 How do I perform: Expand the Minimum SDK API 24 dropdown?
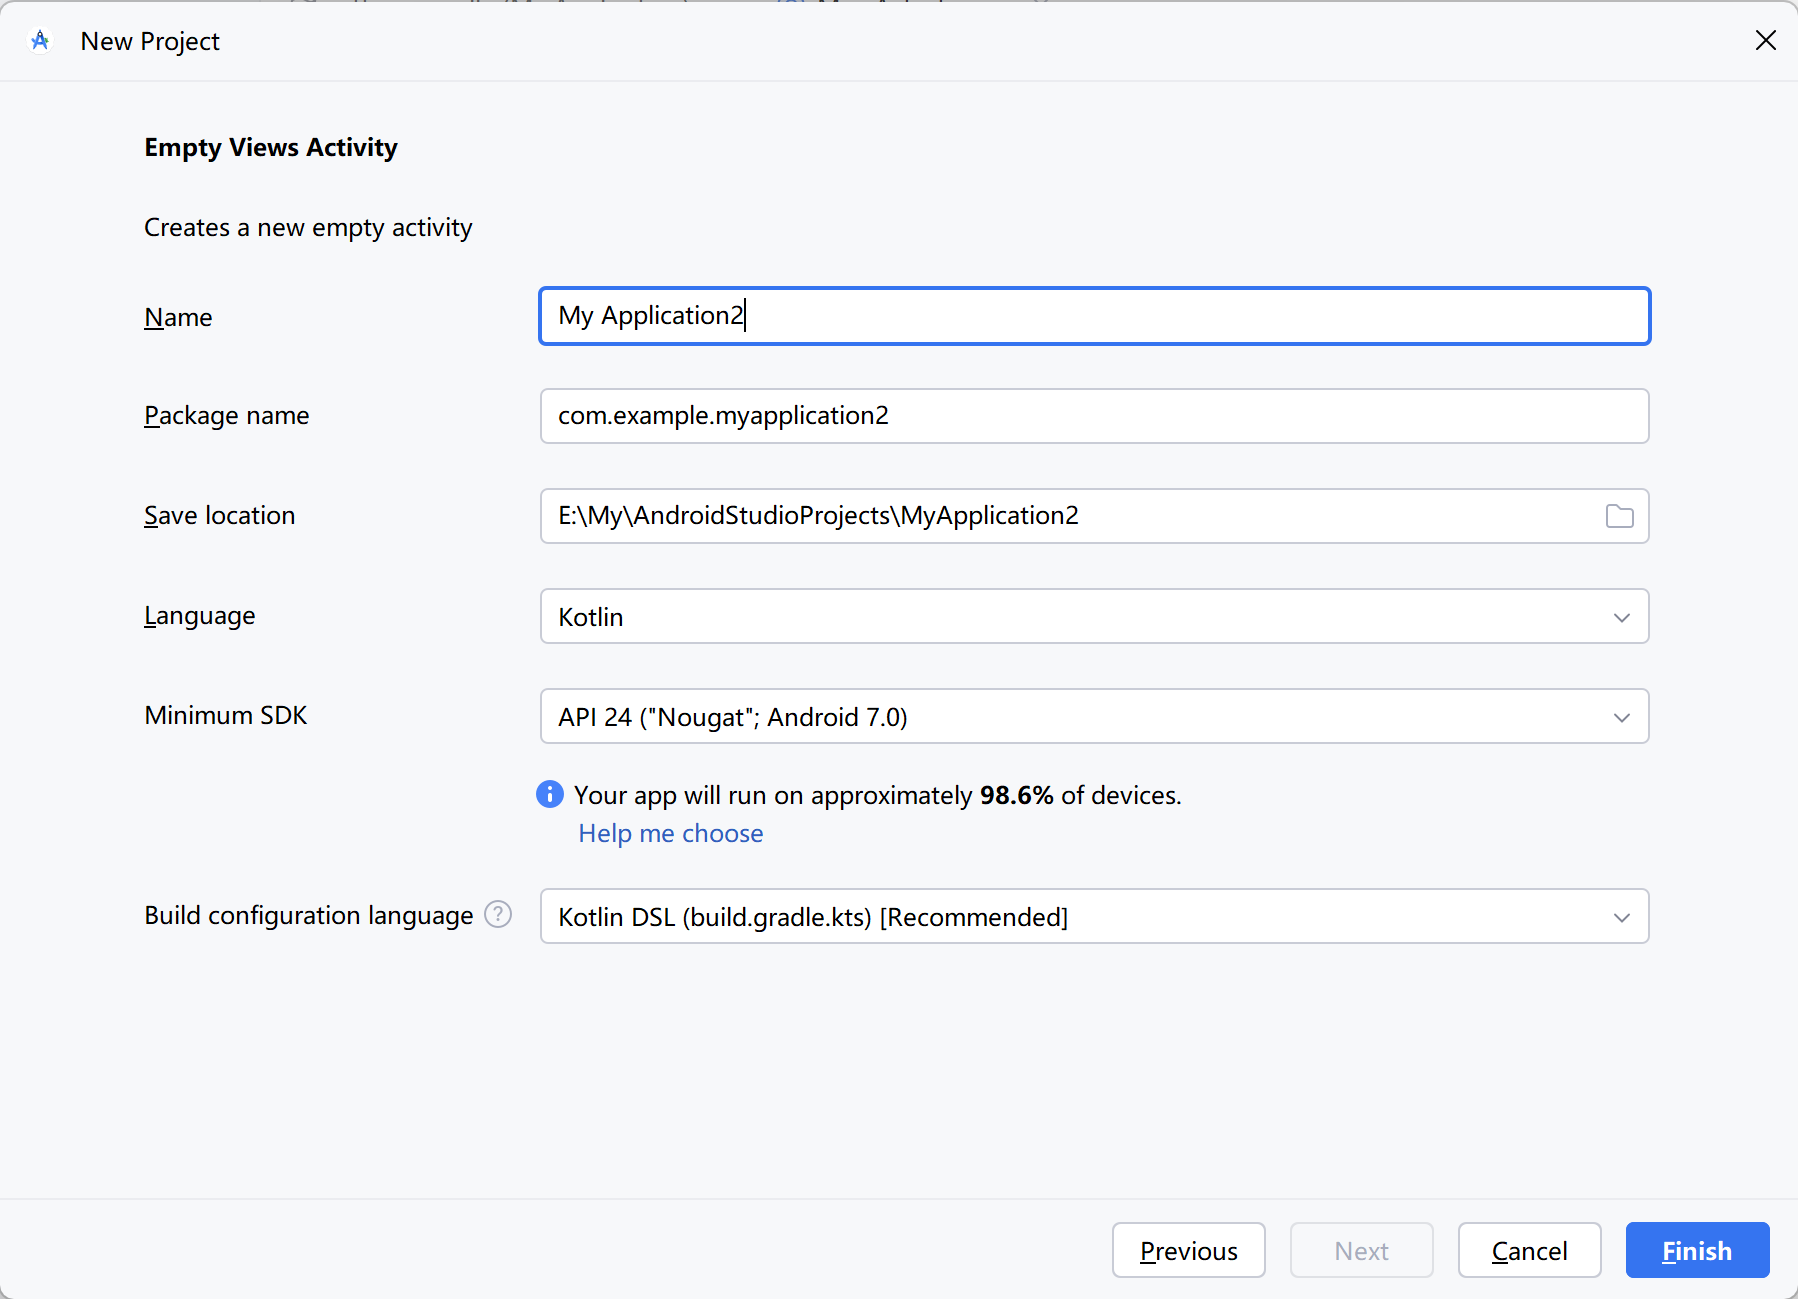[1093, 716]
